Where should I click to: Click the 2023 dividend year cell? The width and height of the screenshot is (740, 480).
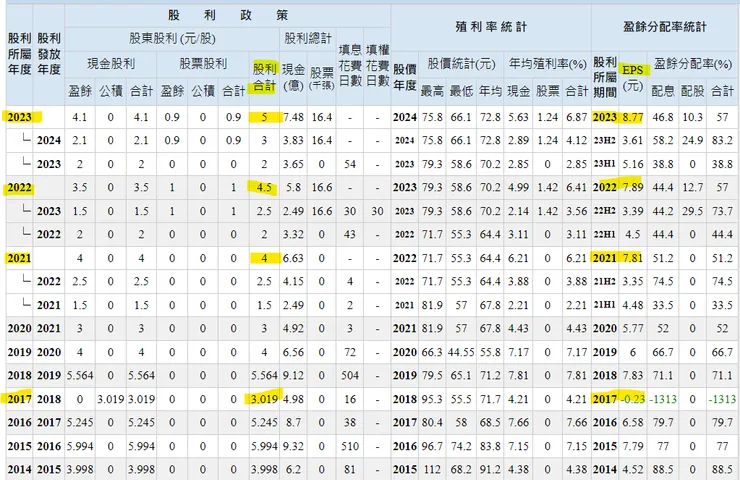tap(19, 117)
